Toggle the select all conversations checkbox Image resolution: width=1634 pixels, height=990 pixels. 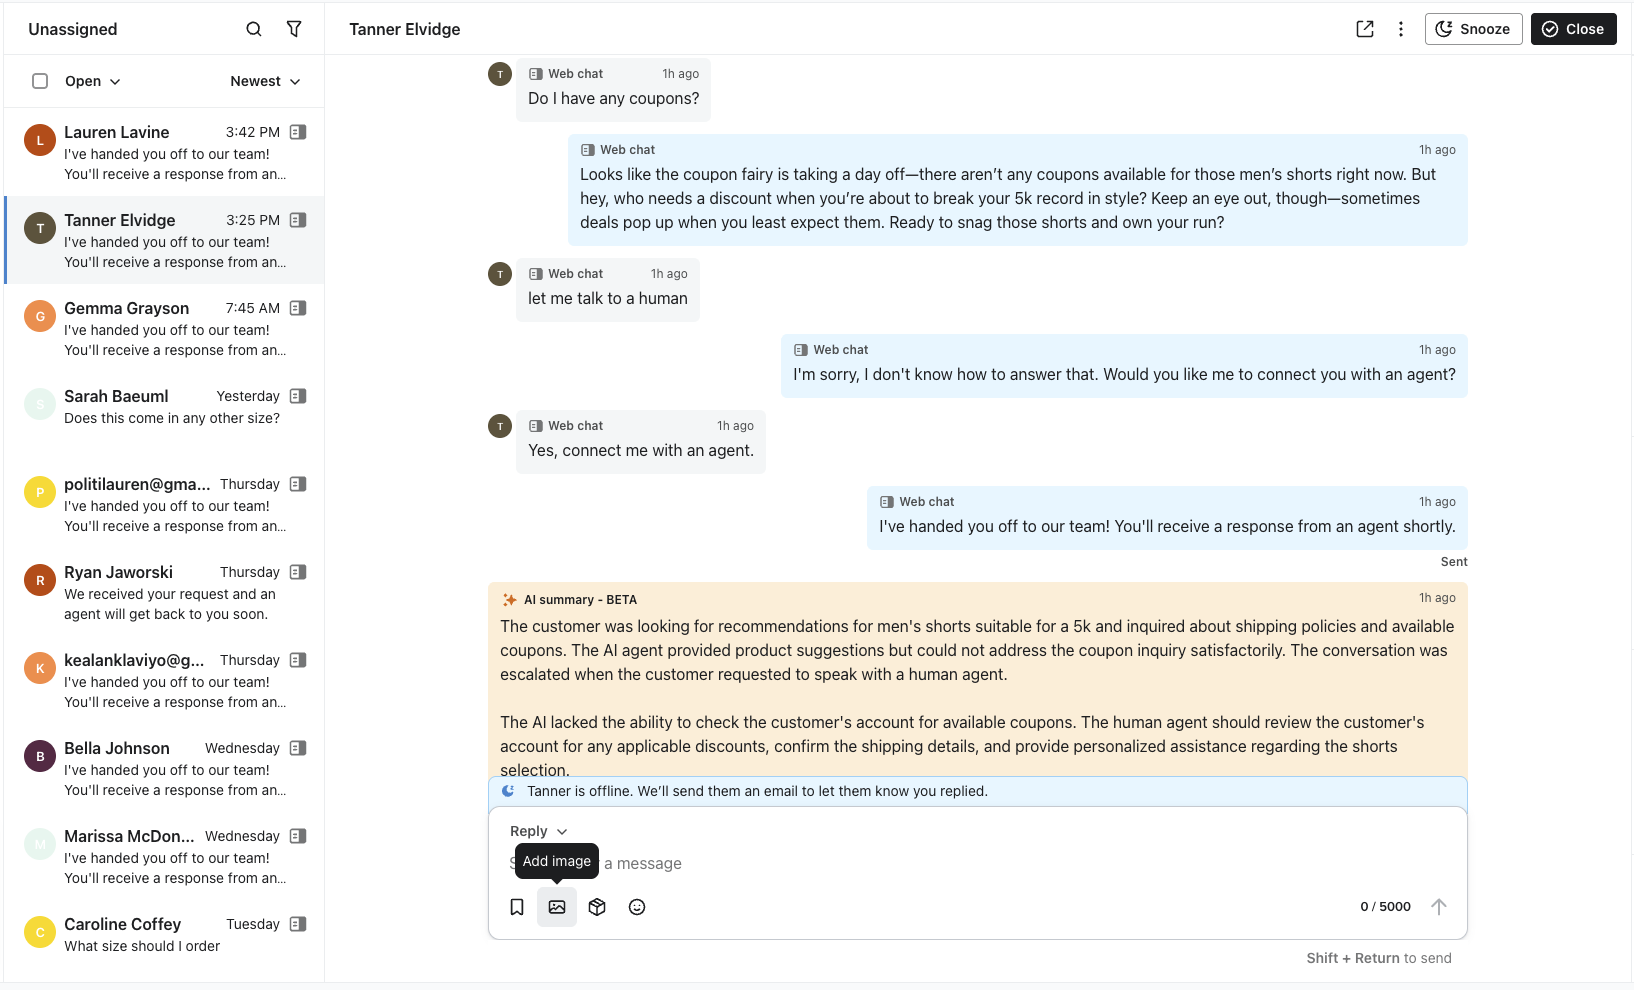point(40,81)
